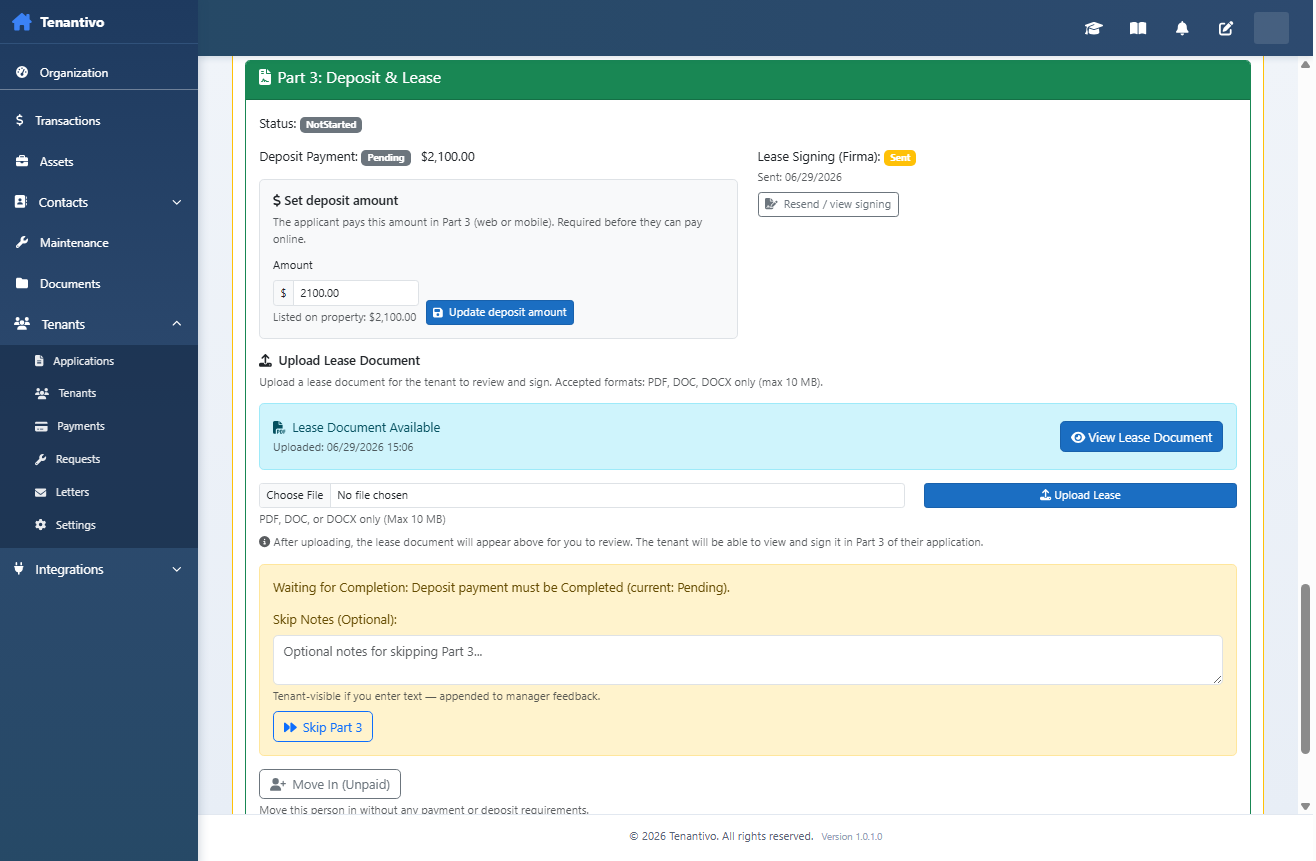This screenshot has height=861, width=1316.
Task: Click 'Version 1.0.1.0' in footer
Action: click(852, 837)
